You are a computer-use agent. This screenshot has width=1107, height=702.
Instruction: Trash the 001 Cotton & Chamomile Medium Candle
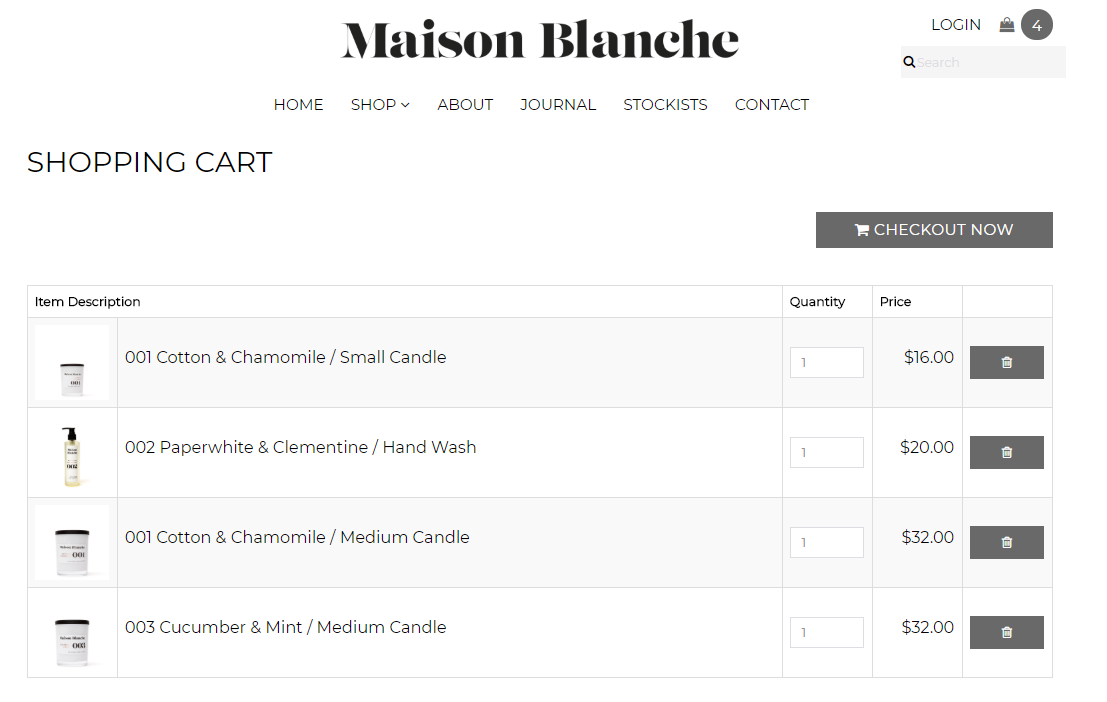[1006, 542]
